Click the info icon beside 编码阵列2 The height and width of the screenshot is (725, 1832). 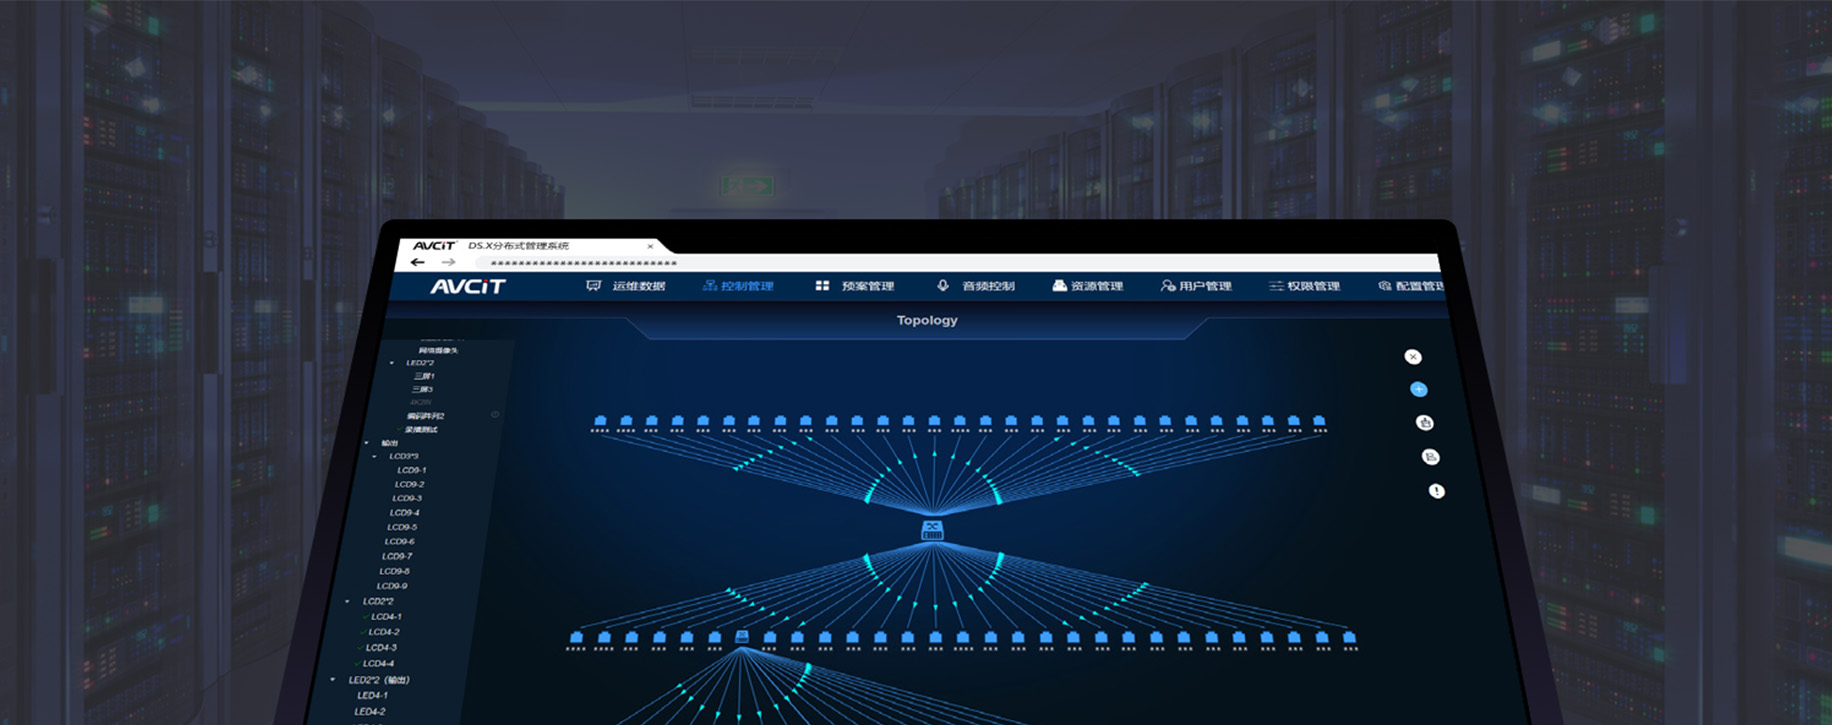tap(495, 414)
